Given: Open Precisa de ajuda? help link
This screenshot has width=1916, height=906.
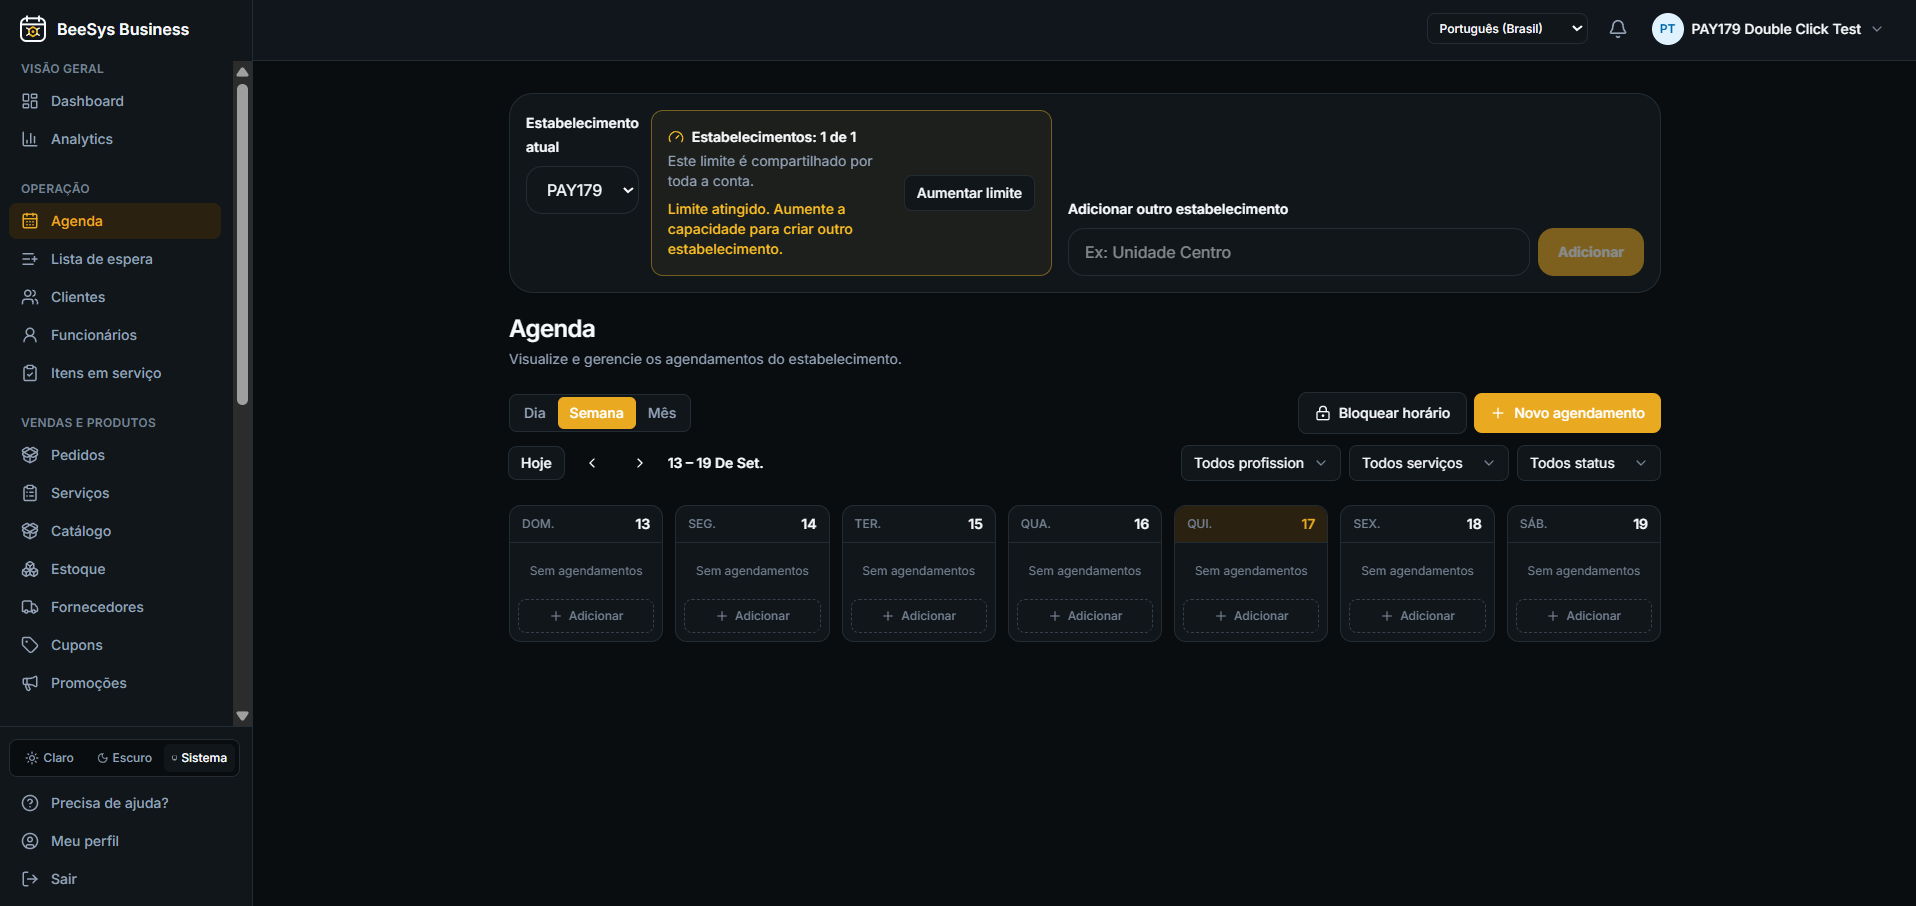Looking at the screenshot, I should click(x=125, y=803).
